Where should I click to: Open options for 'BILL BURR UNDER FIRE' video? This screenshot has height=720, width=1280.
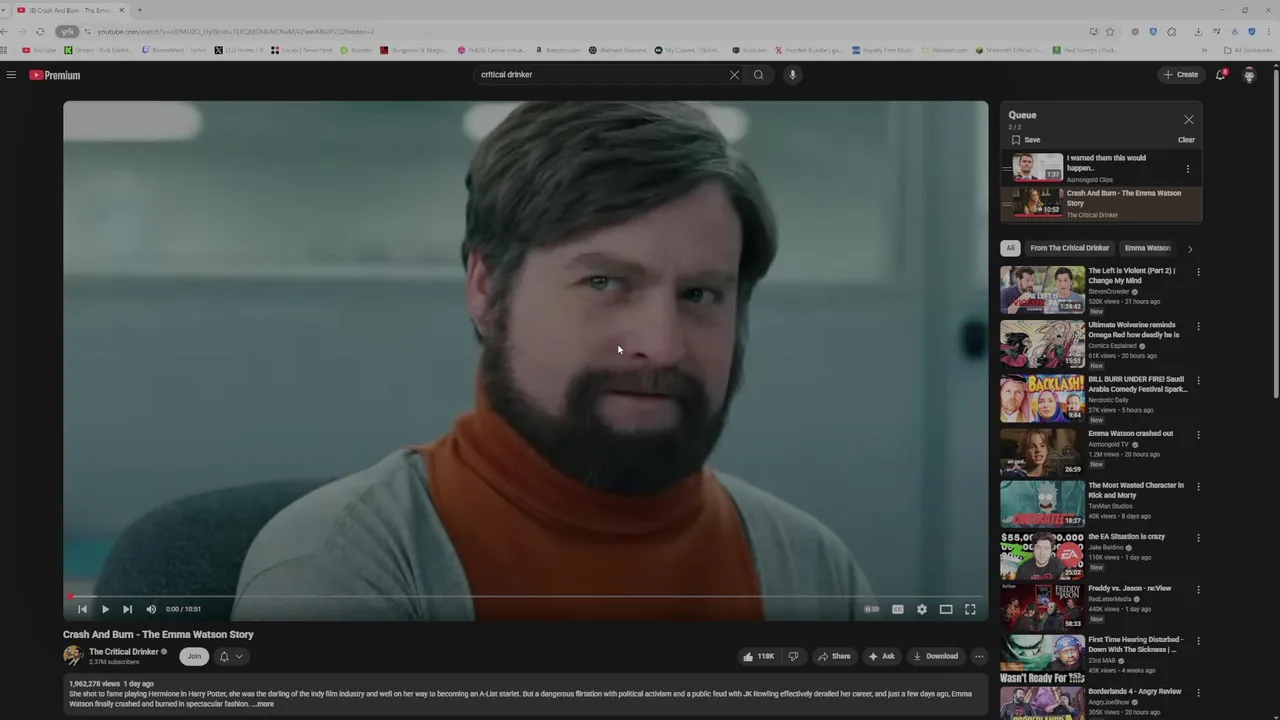tap(1198, 380)
